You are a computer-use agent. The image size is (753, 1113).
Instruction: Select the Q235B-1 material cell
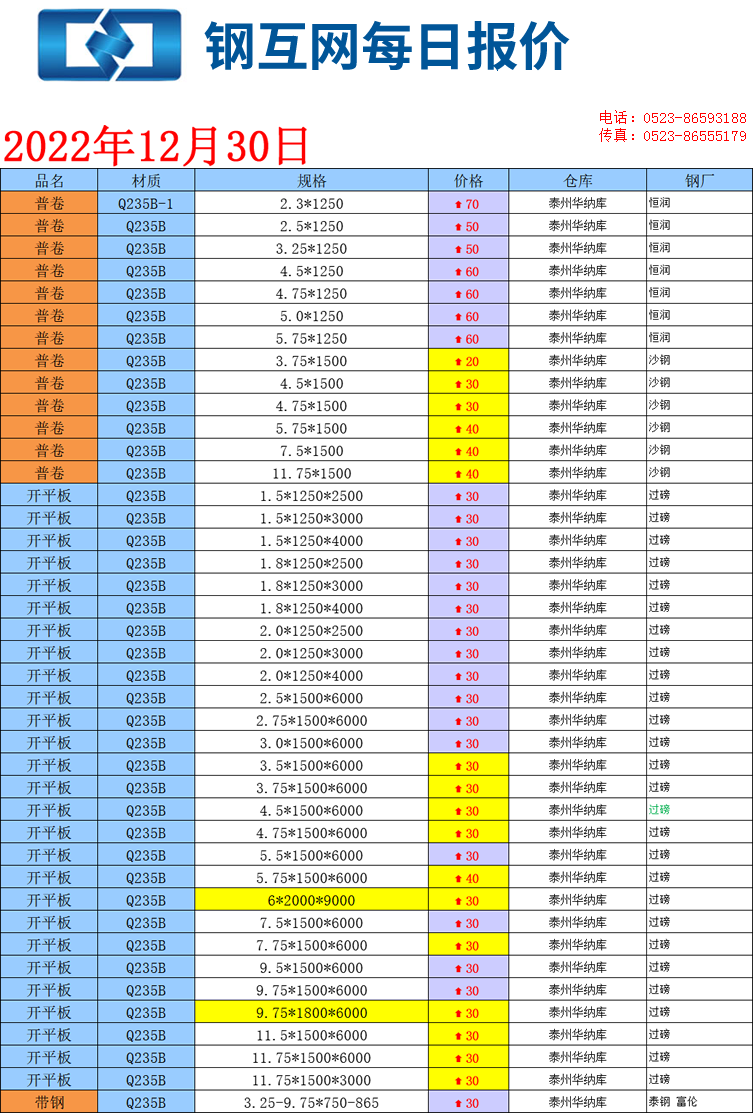click(x=146, y=204)
